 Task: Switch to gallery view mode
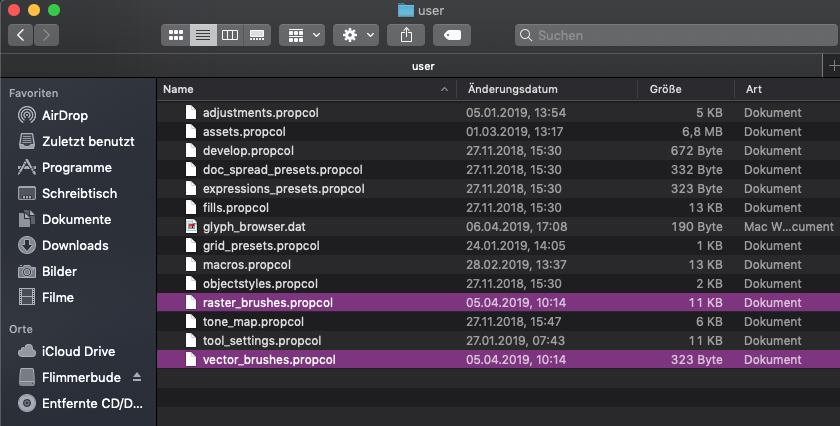coord(257,35)
